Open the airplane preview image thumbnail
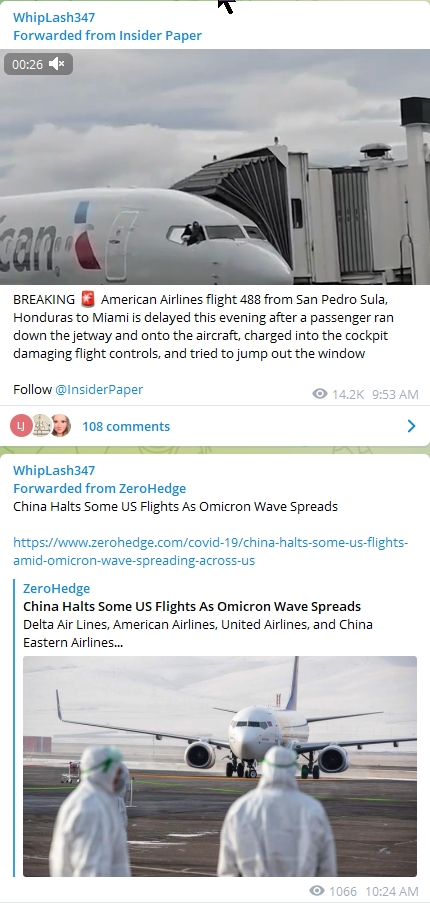 [x=220, y=766]
